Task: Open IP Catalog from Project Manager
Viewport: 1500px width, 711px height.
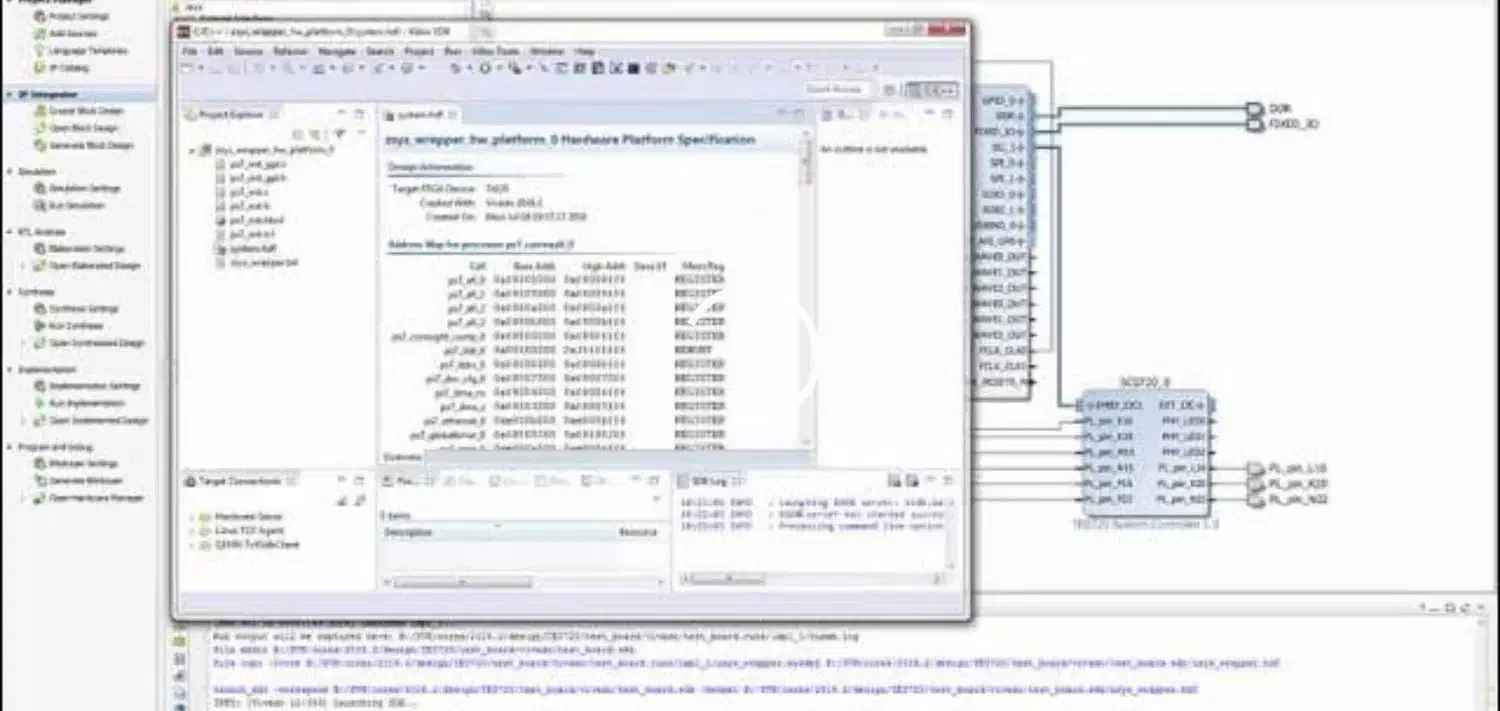Action: tap(68, 68)
